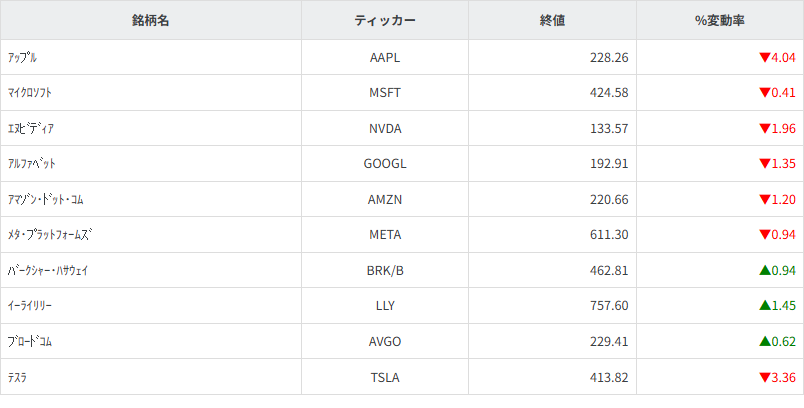Click the red down arrow in the MSFT row
The image size is (804, 408).
click(x=765, y=94)
